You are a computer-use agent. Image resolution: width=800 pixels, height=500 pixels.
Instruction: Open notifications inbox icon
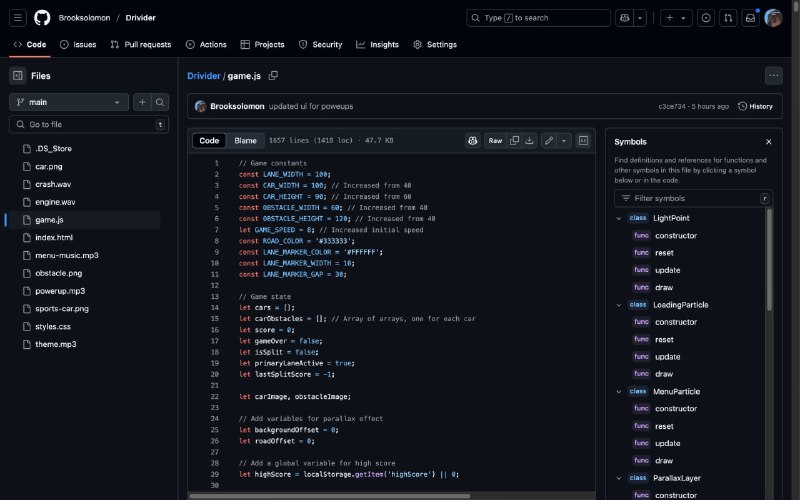pyautogui.click(x=751, y=18)
